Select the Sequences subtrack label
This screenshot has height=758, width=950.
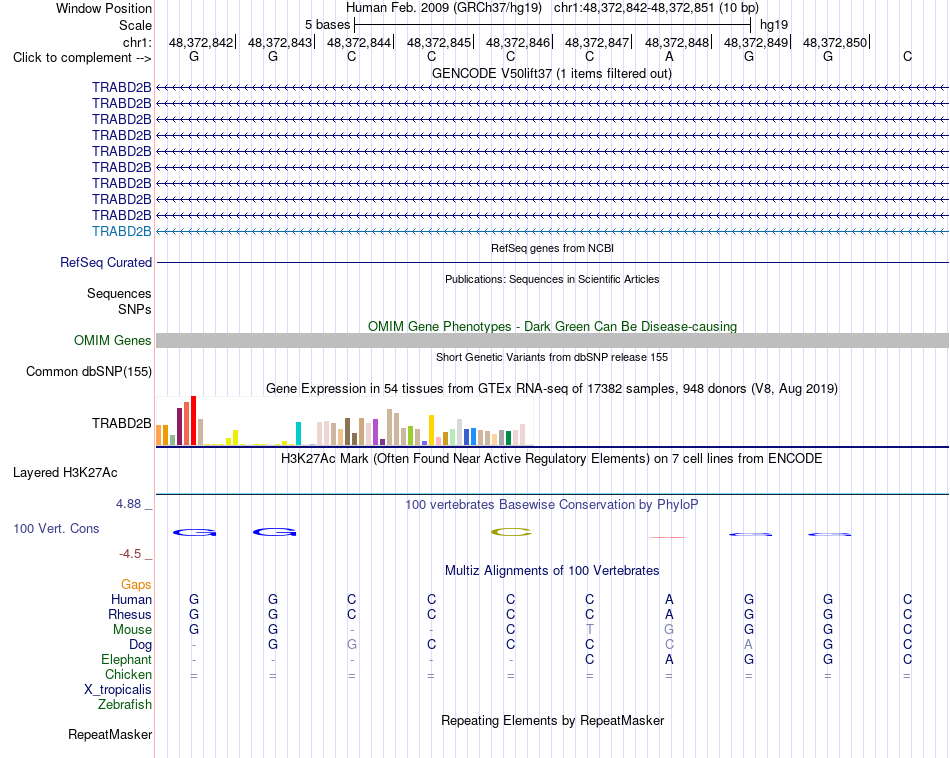pyautogui.click(x=119, y=293)
